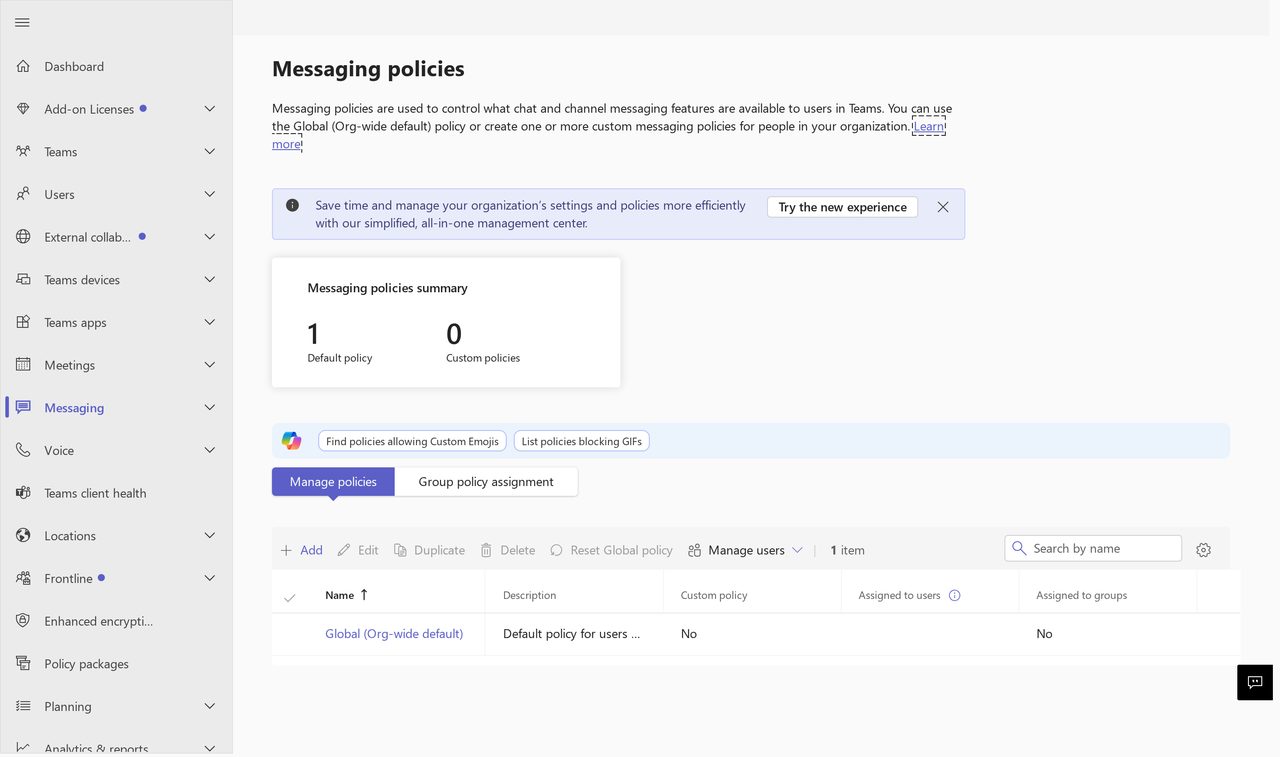Open the Manage users dropdown

[745, 550]
